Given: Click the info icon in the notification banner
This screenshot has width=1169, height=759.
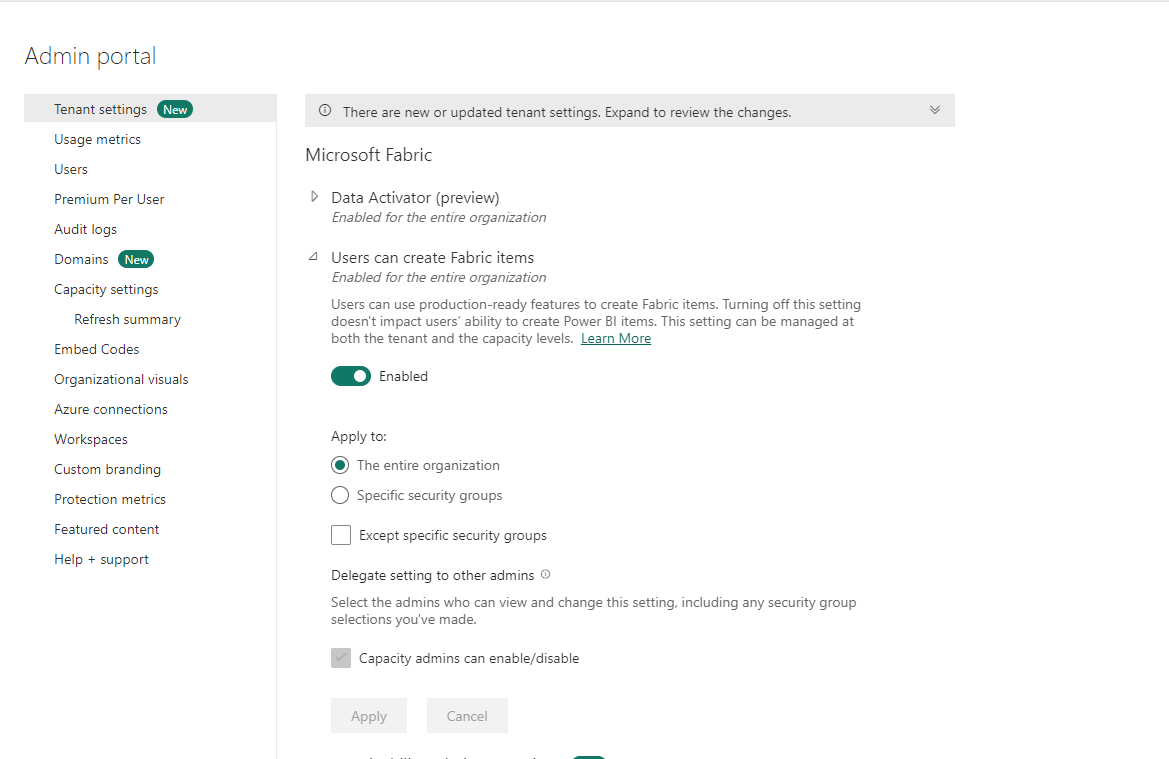Looking at the screenshot, I should (325, 110).
